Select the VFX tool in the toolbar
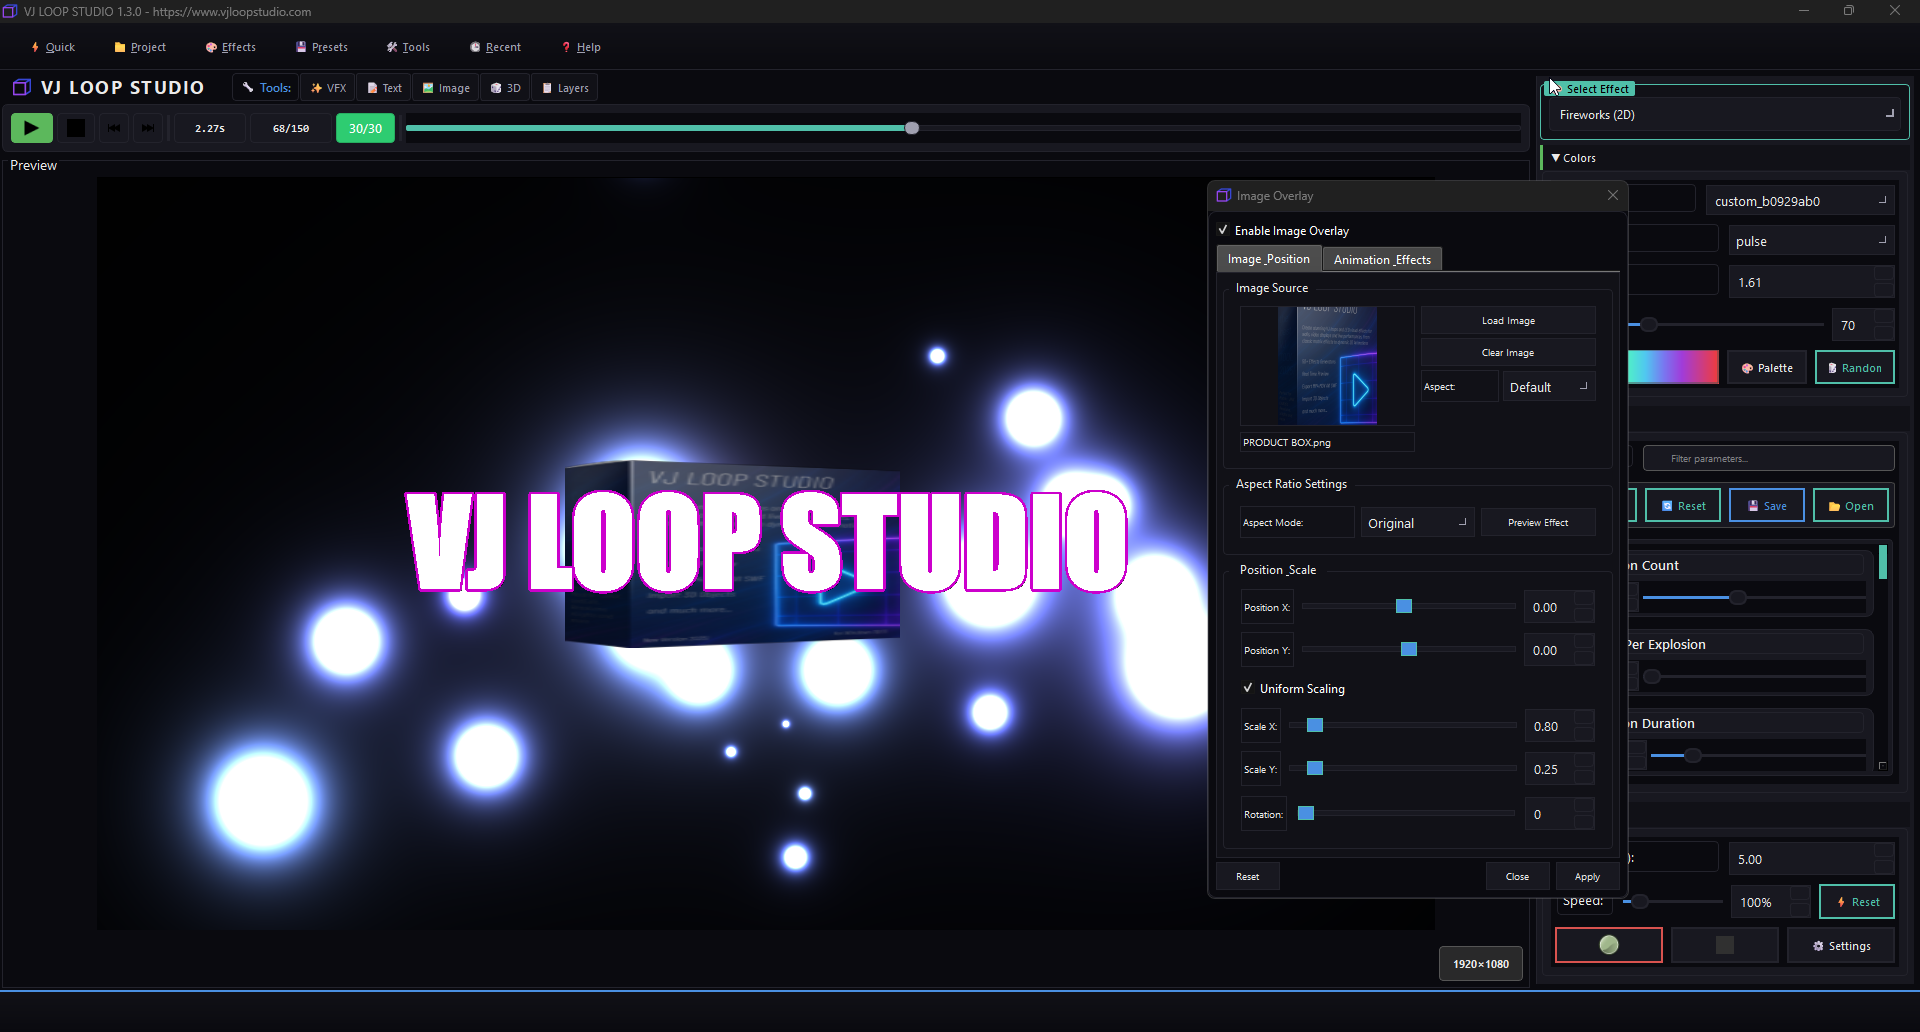The image size is (1920, 1032). pos(328,87)
